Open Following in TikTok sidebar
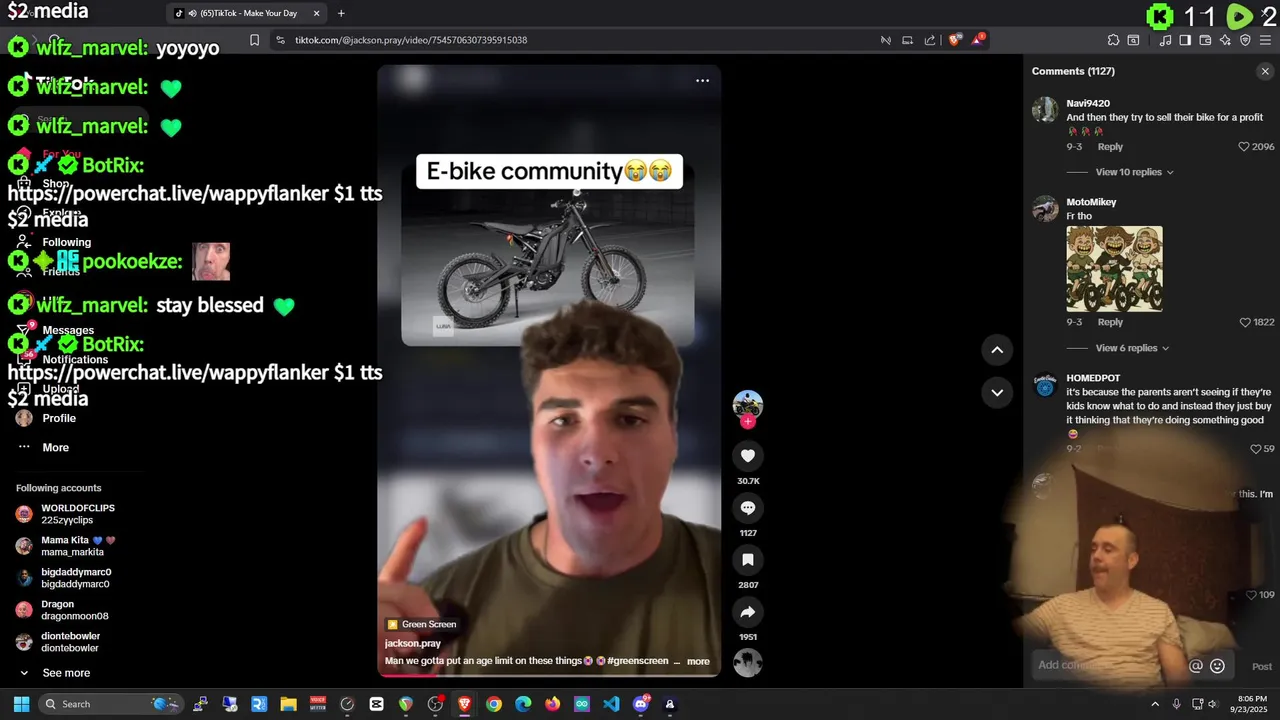Image resolution: width=1280 pixels, height=720 pixels. click(66, 242)
